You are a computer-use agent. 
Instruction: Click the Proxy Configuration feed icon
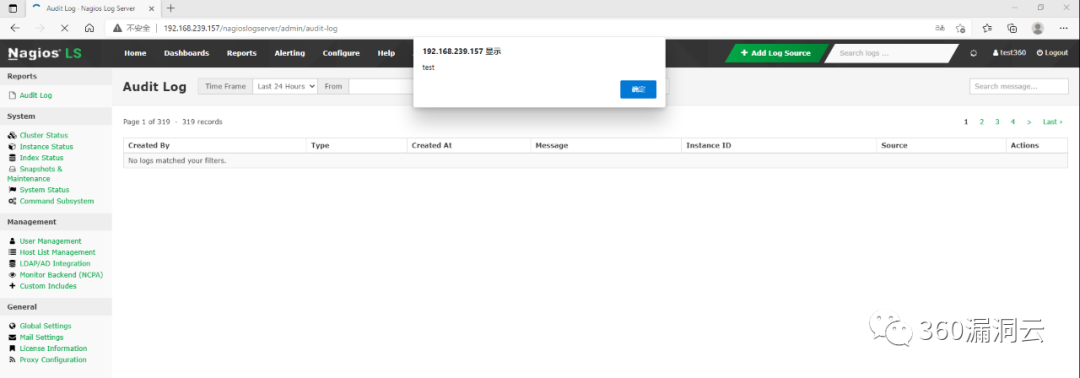pos(12,359)
